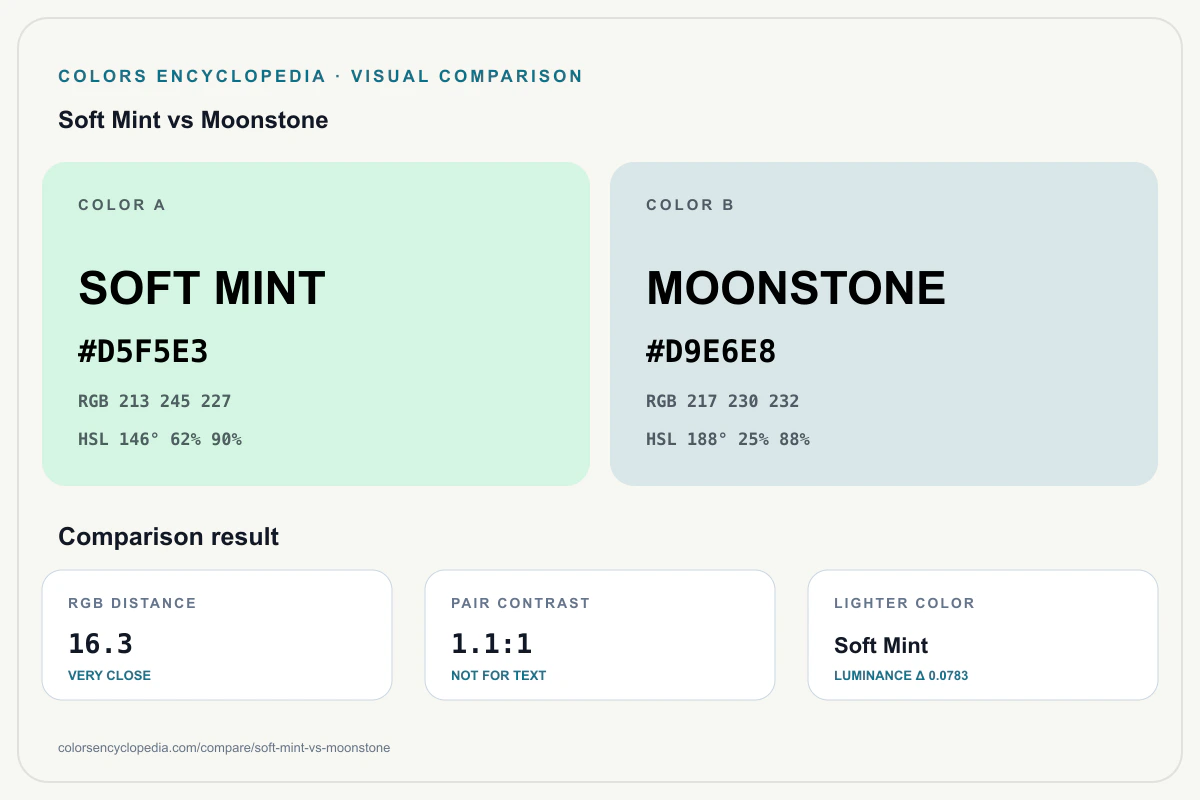Viewport: 1200px width, 800px height.
Task: Click the Comparison result heading
Action: click(x=169, y=537)
